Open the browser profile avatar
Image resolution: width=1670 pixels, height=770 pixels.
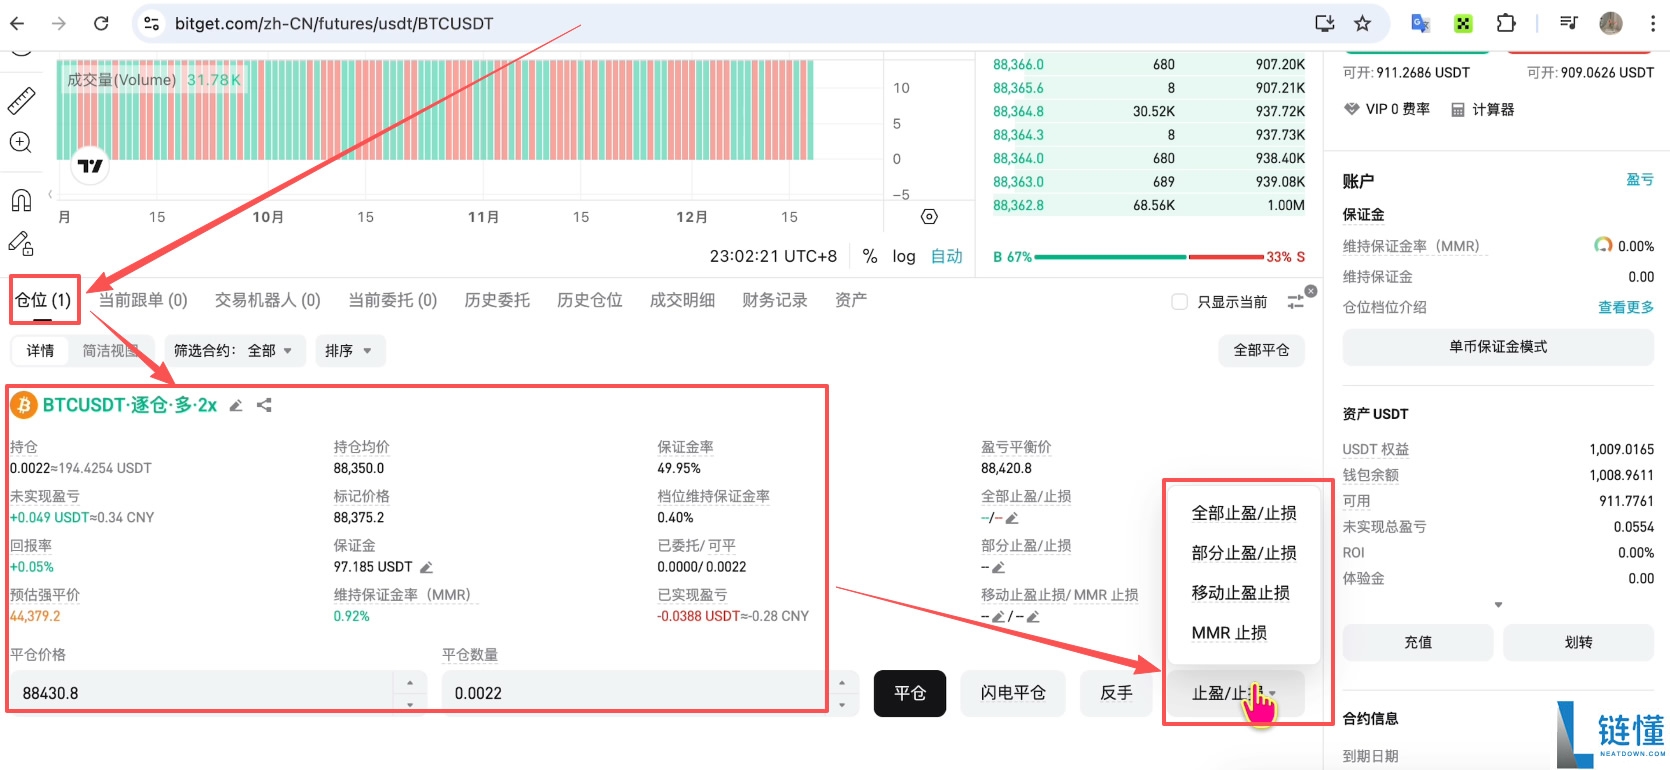[x=1610, y=23]
